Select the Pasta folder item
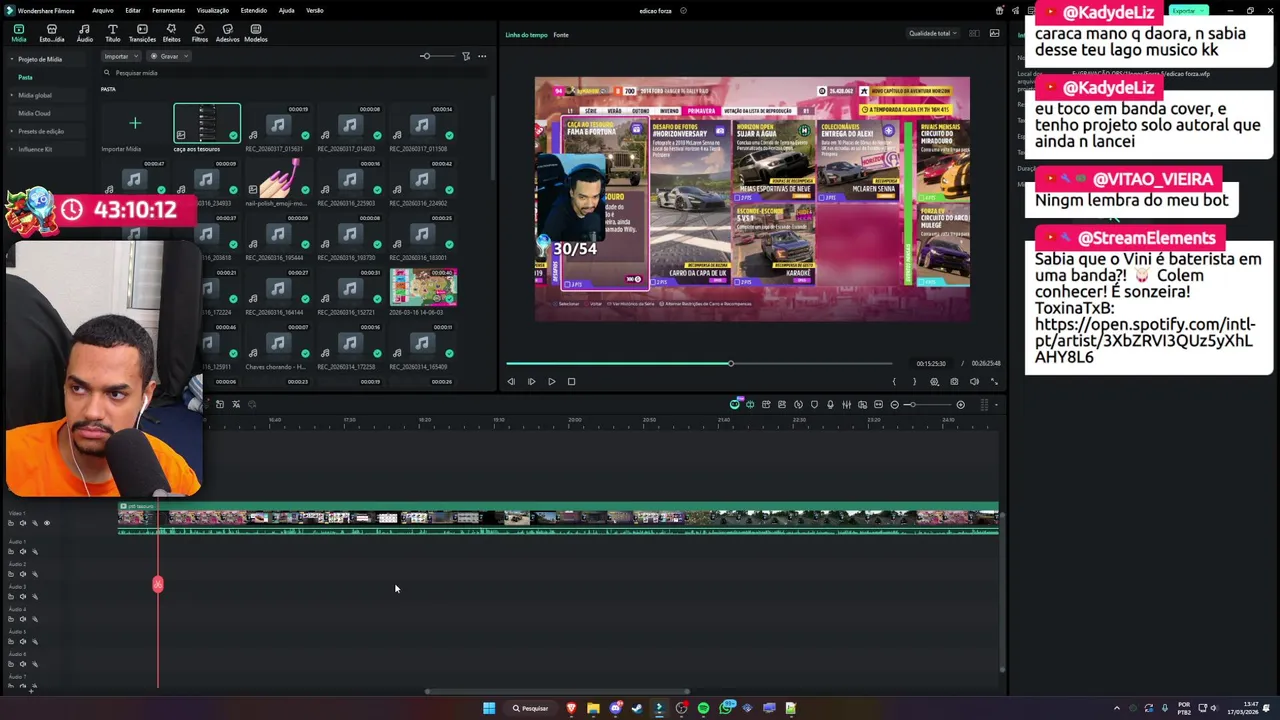Image resolution: width=1280 pixels, height=720 pixels. (25, 77)
